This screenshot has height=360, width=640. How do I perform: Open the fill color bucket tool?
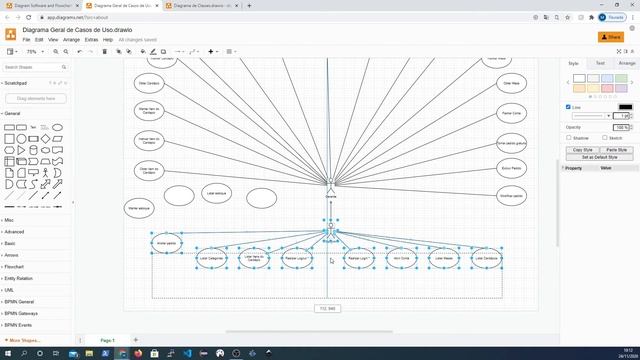[x=143, y=52]
